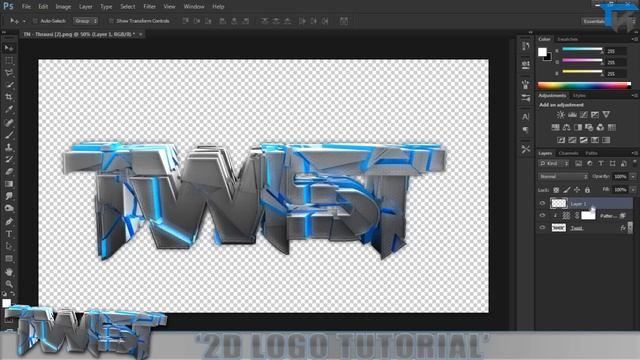Viewport: 640px width, 360px height.
Task: Click the red R color slider
Action: (x=582, y=49)
